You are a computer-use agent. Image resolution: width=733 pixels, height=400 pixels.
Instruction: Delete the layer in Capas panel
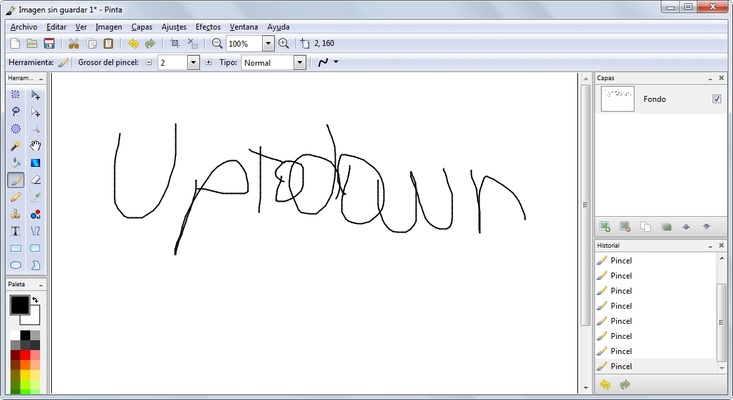625,227
